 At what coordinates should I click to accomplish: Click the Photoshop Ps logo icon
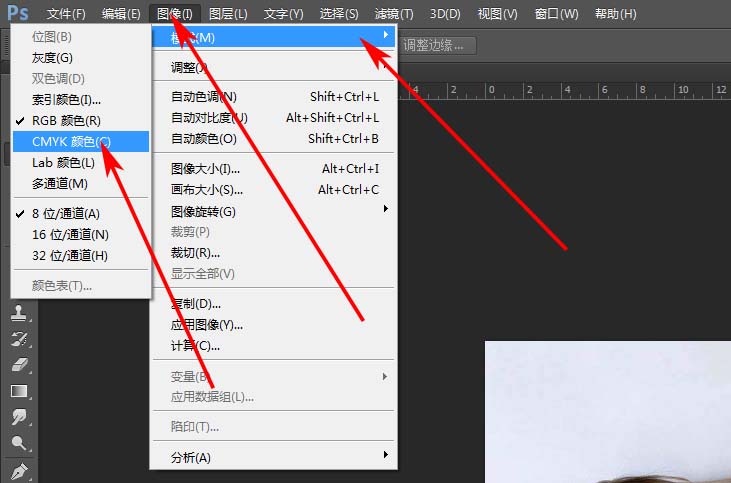18,12
